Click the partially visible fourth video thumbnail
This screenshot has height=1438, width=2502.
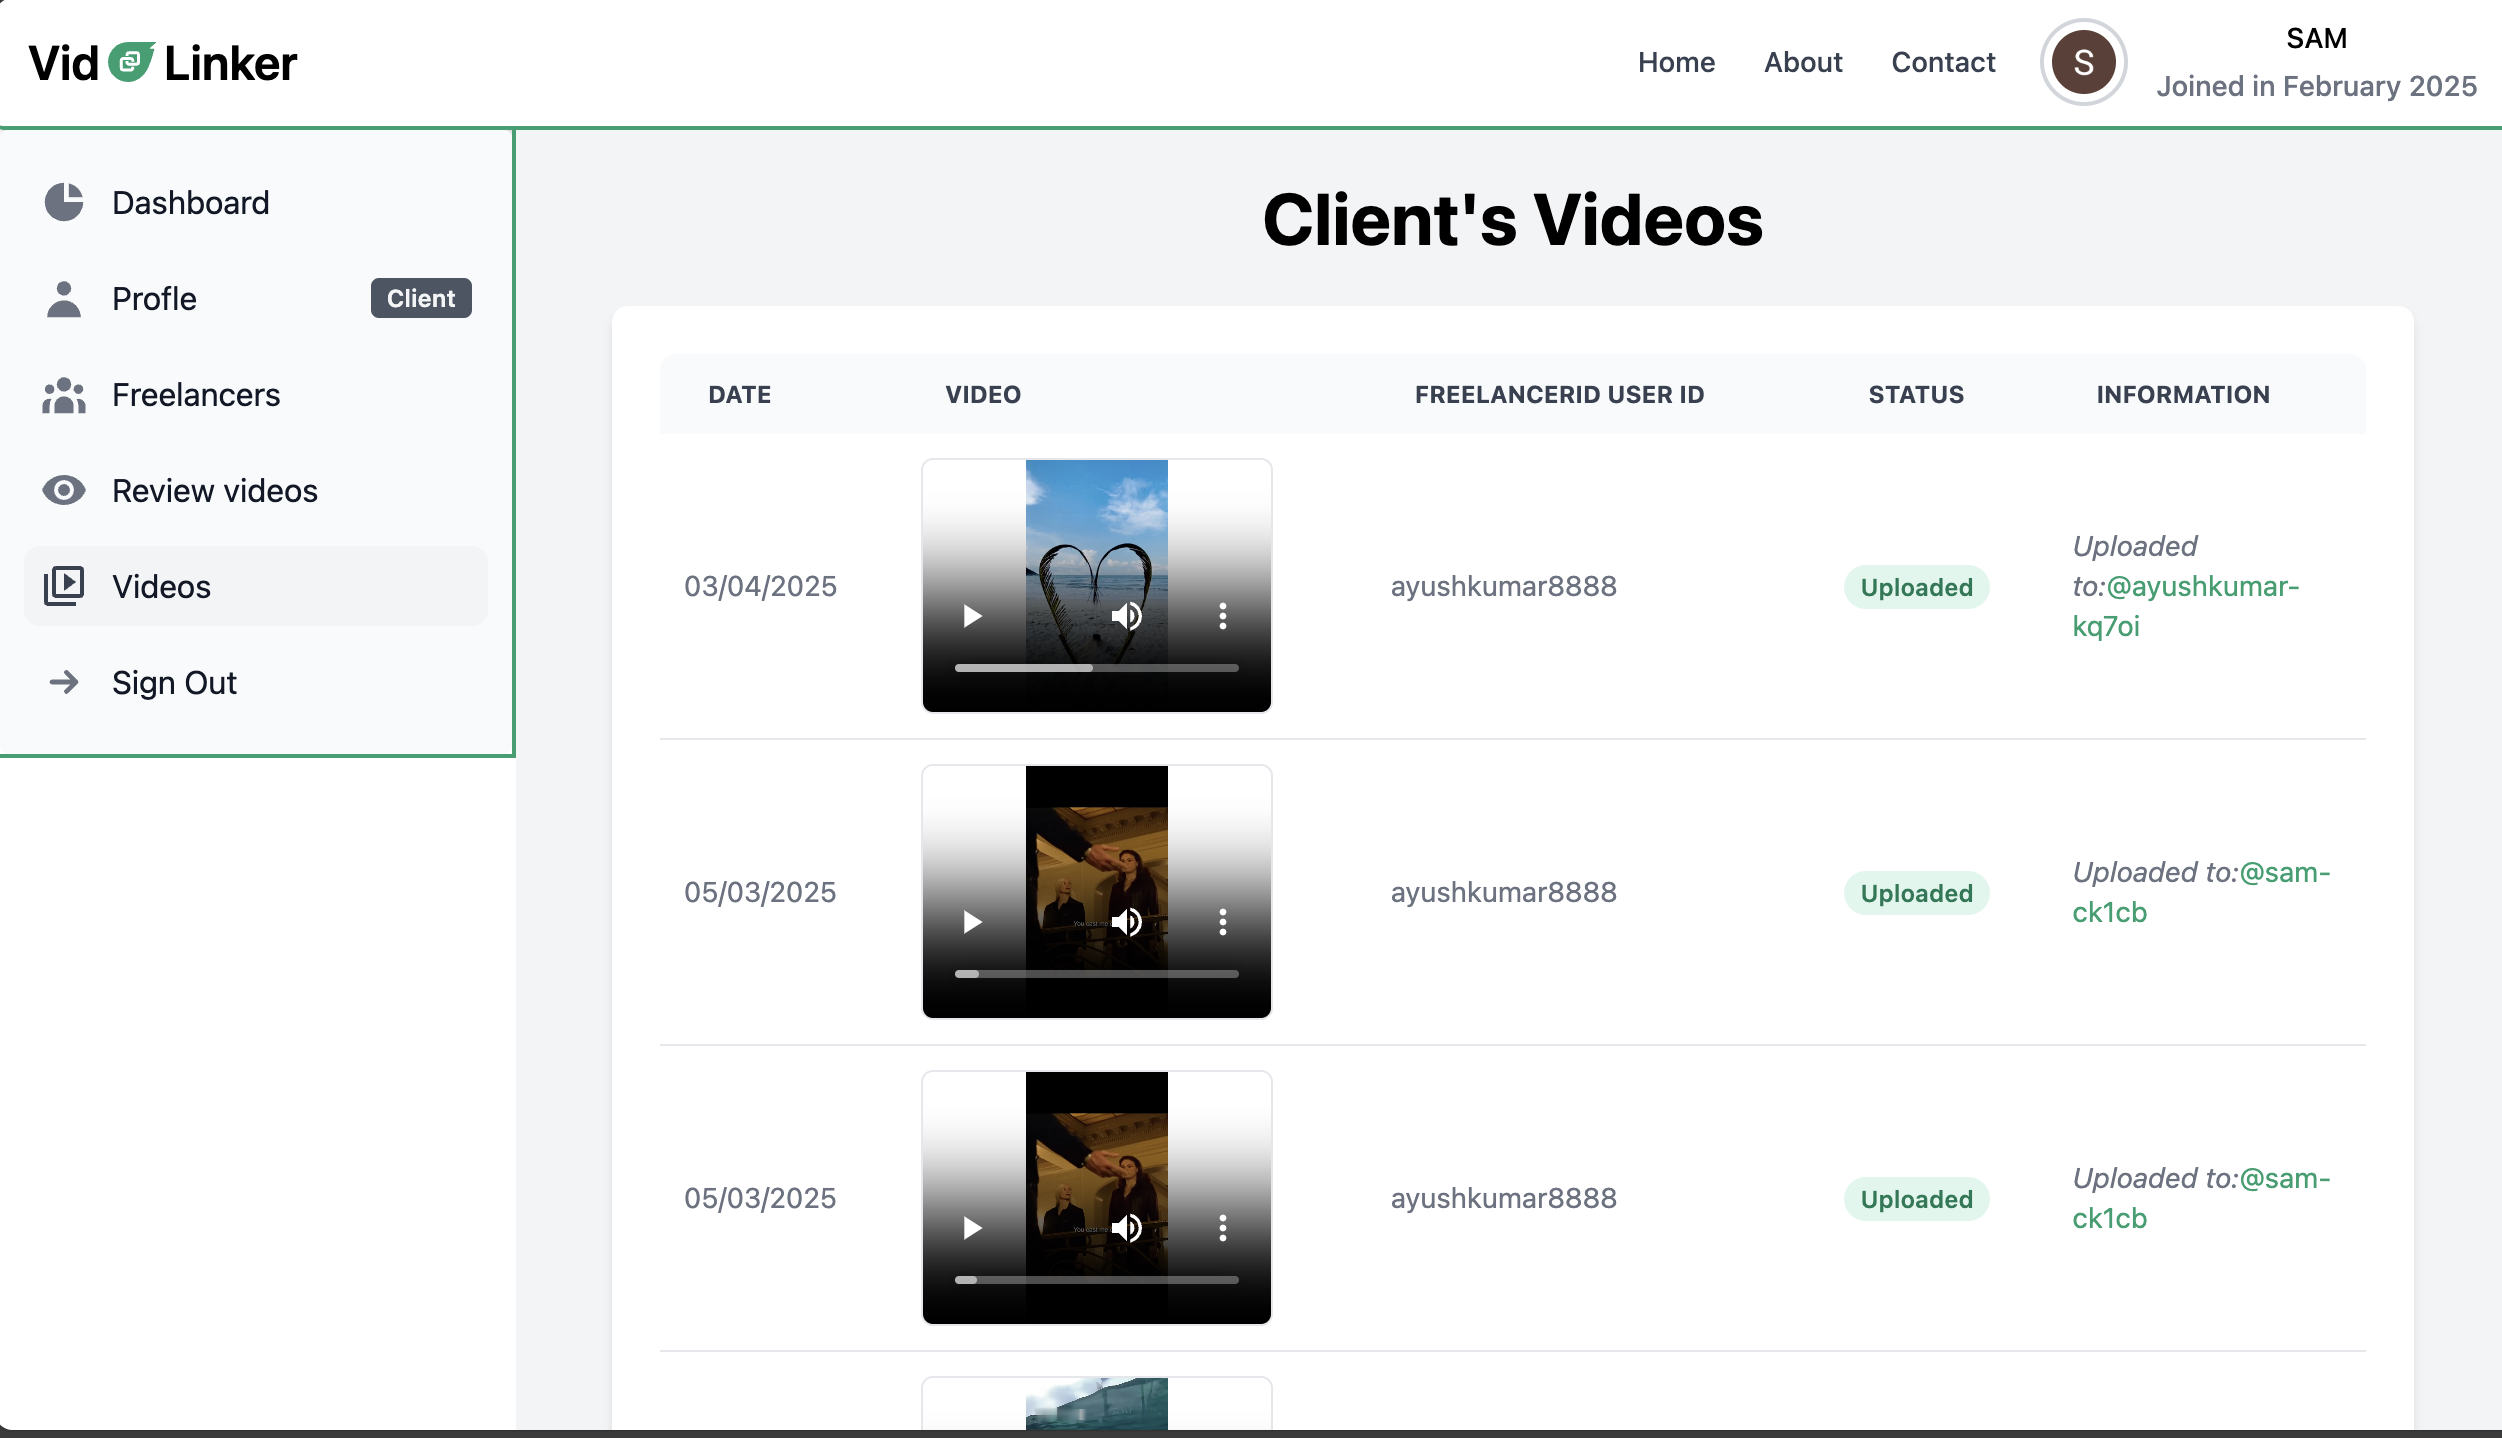click(x=1096, y=1404)
